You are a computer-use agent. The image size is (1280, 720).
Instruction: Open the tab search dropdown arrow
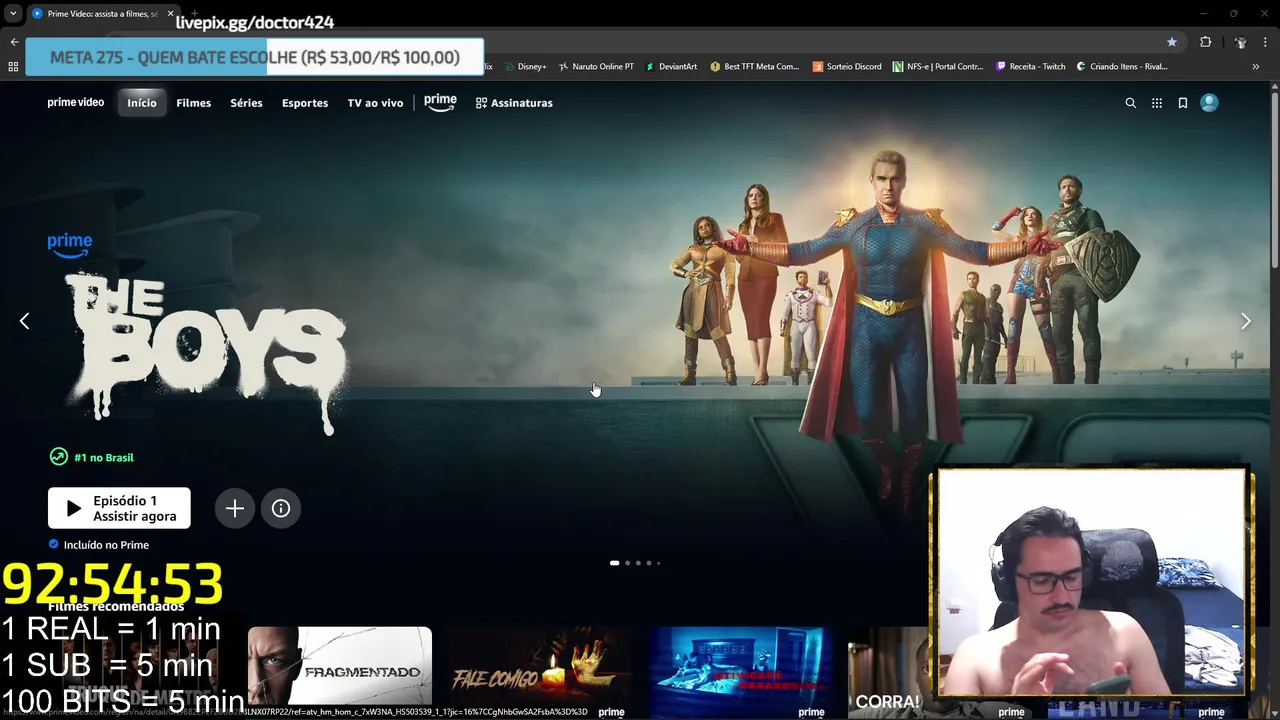[x=13, y=14]
